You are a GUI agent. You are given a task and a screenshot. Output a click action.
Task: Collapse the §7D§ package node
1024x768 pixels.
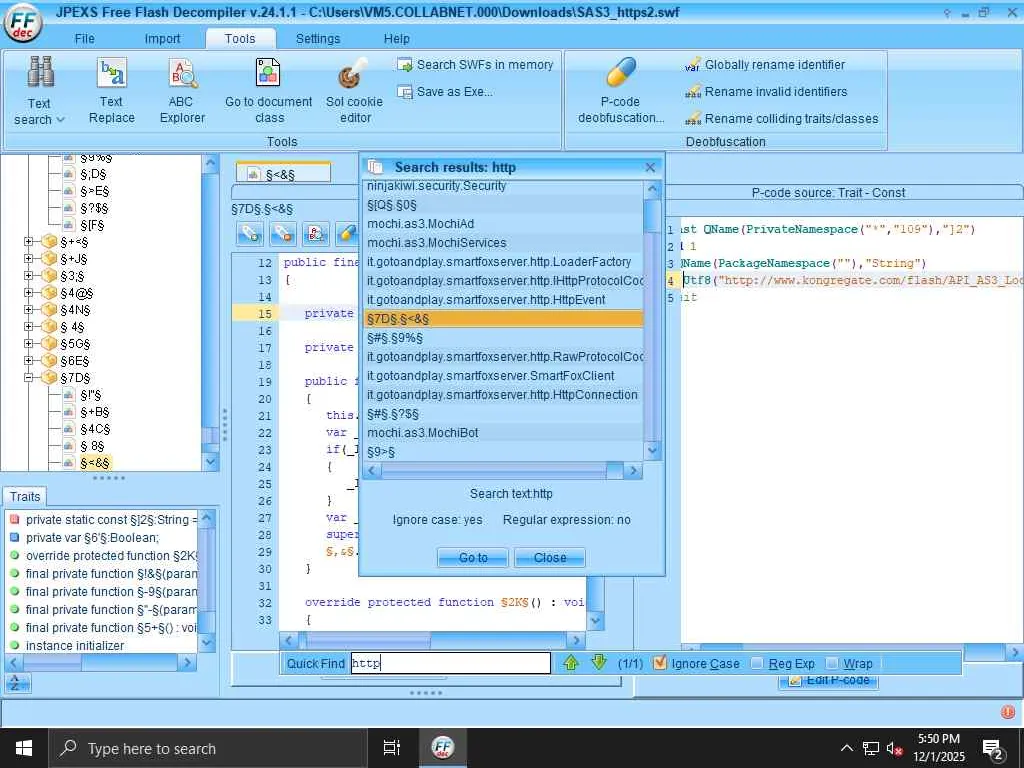(28, 377)
